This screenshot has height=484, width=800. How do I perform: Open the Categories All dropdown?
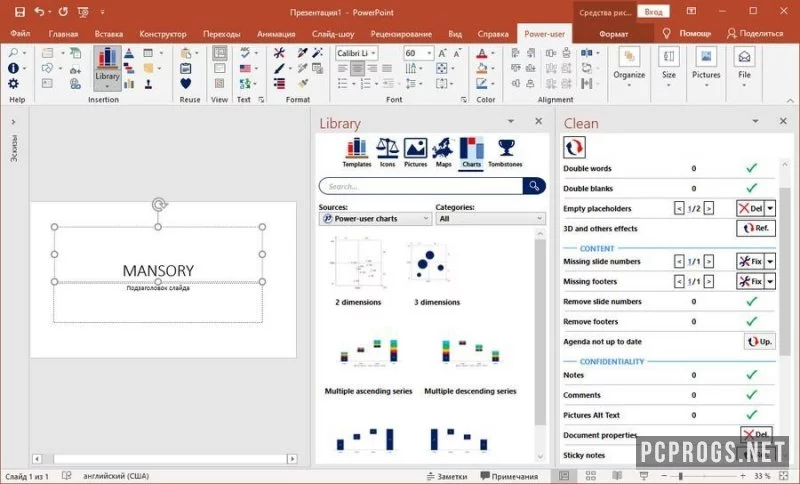pyautogui.click(x=490, y=218)
